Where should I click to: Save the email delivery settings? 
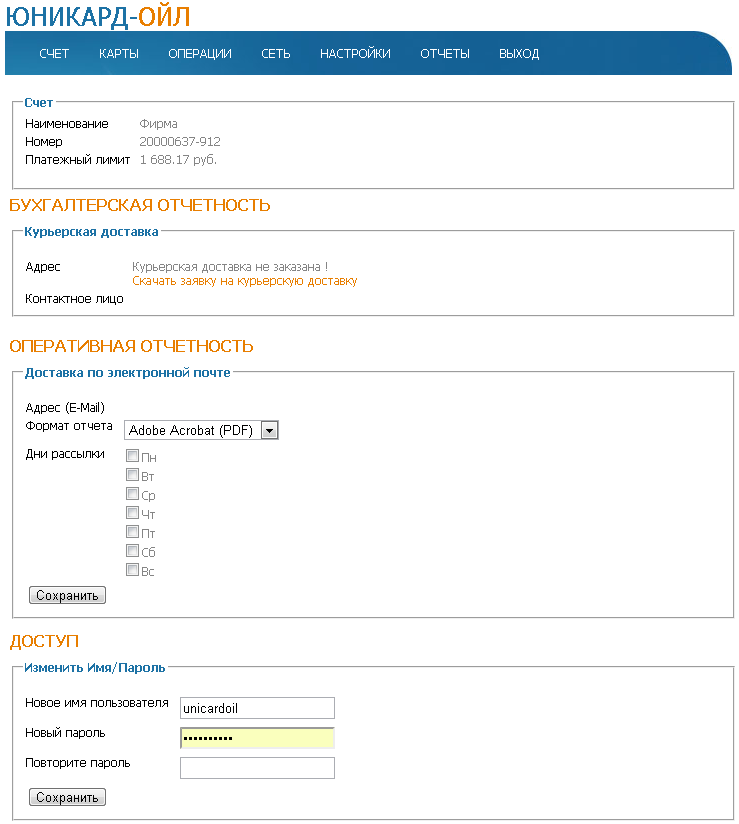tap(67, 595)
